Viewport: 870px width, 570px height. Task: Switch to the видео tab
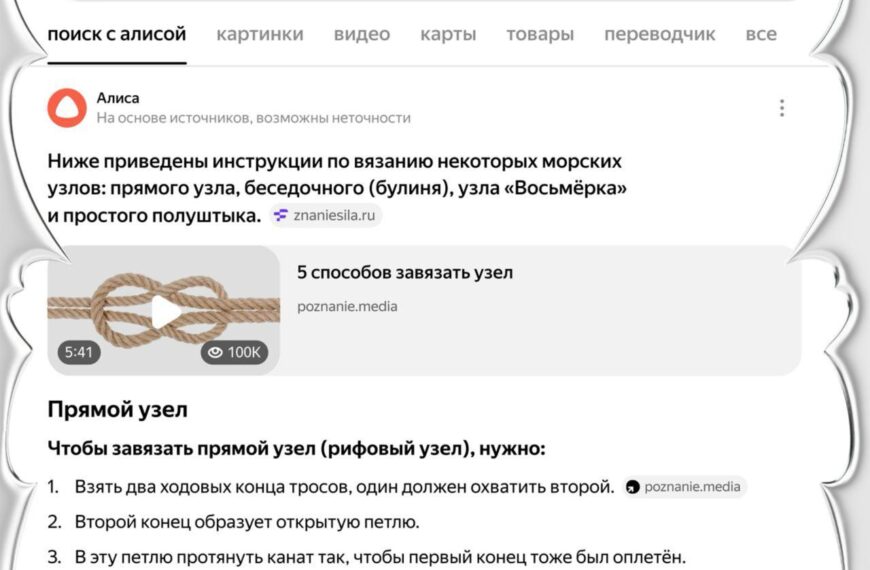[x=362, y=34]
